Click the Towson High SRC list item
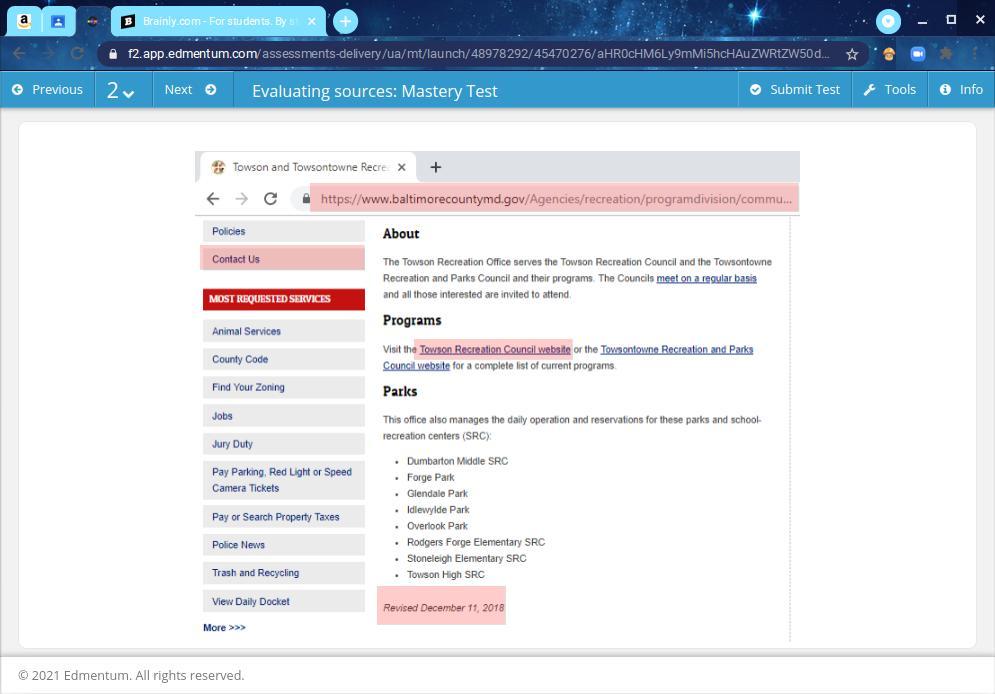Screen dimensions: 995x694 (x=445, y=575)
